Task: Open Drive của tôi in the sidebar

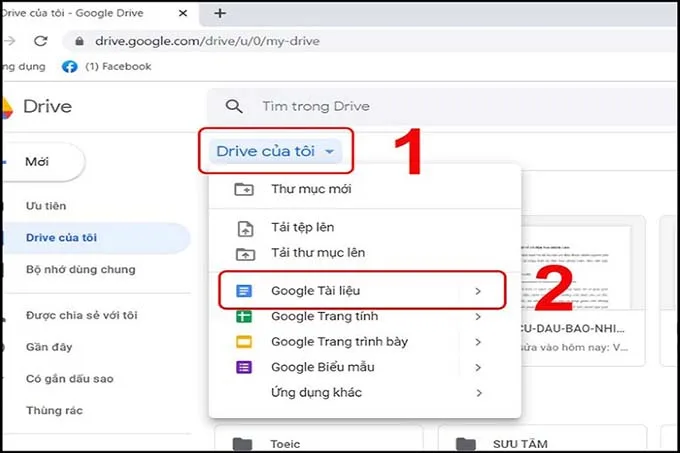Action: coord(95,238)
